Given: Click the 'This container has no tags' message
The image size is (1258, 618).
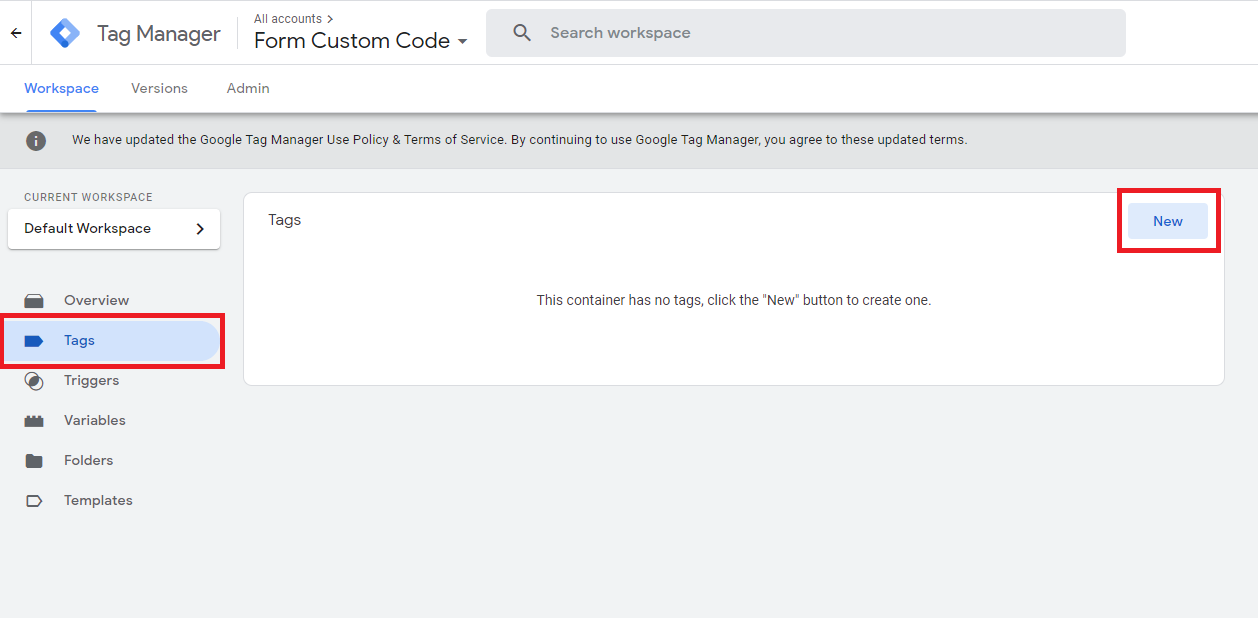Looking at the screenshot, I should tap(734, 300).
